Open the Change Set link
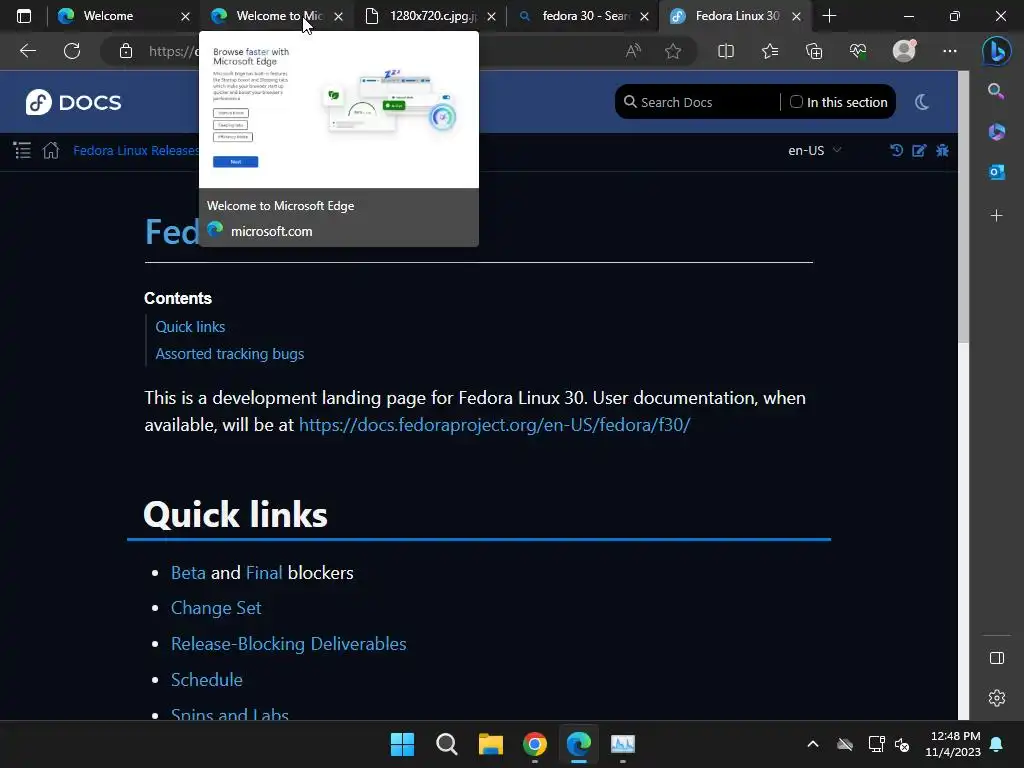 (216, 608)
